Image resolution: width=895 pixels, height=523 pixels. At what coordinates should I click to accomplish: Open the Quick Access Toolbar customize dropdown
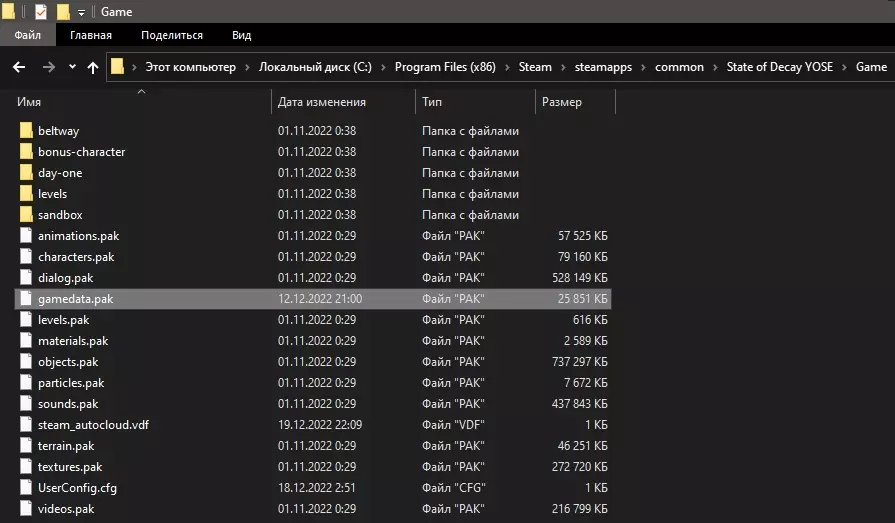pos(81,12)
